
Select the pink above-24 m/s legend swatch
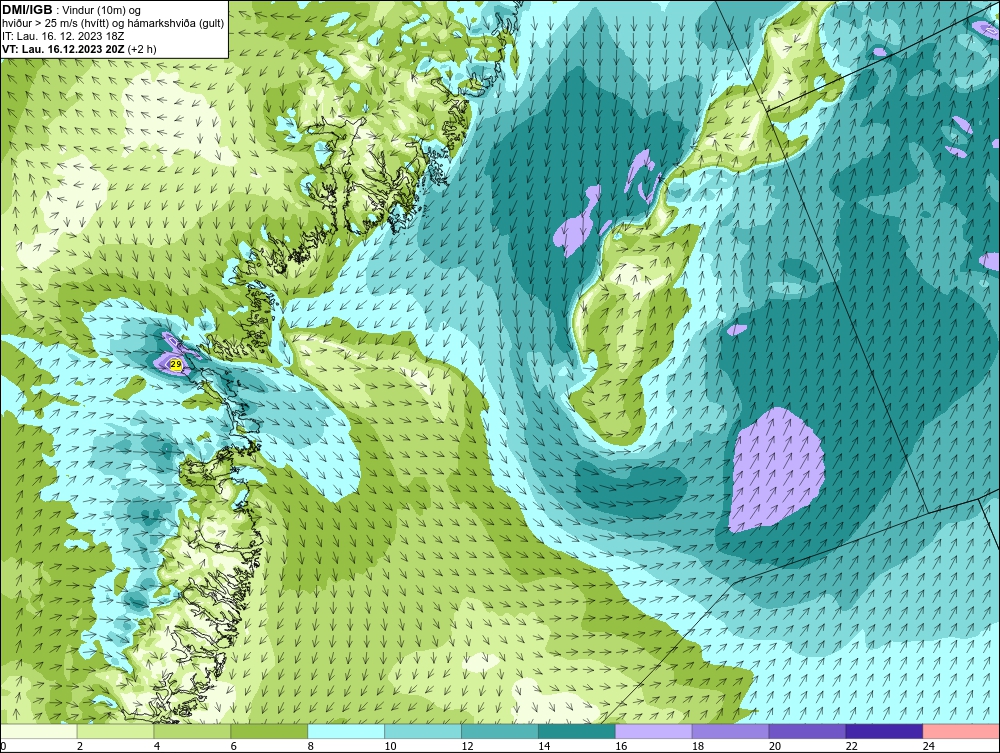[961, 731]
